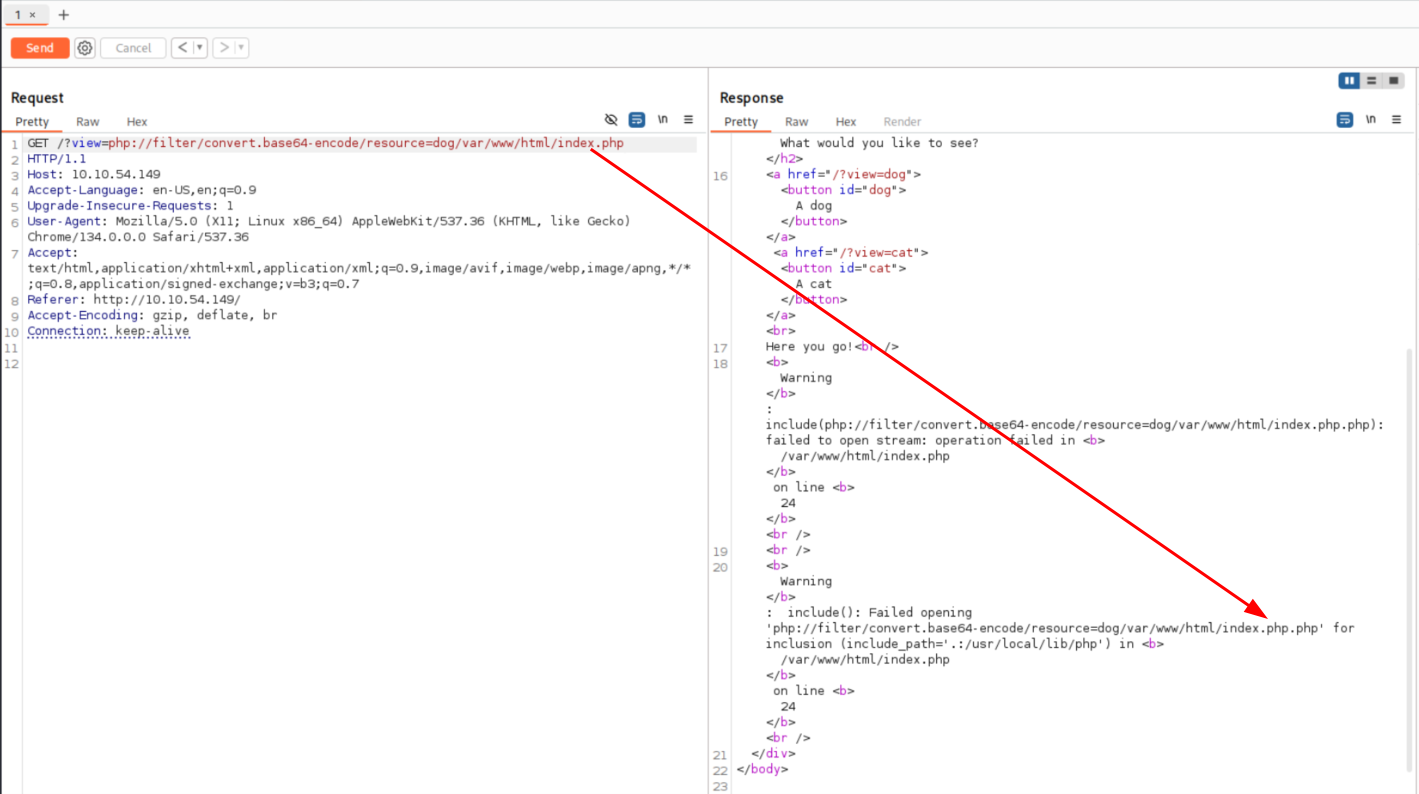This screenshot has height=794, width=1419.
Task: Toggle word wrap icon in Response panel
Action: click(x=1345, y=120)
